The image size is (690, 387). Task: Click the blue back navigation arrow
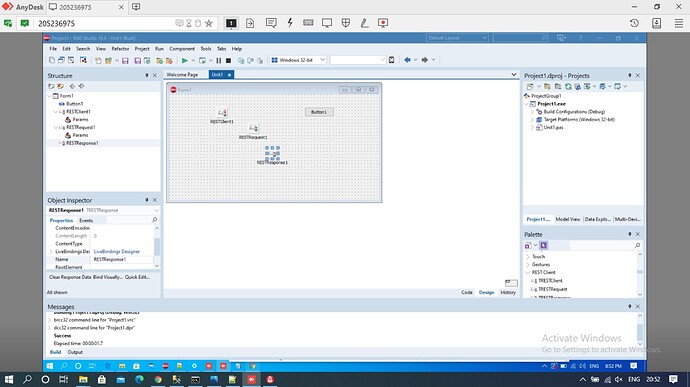click(407, 60)
